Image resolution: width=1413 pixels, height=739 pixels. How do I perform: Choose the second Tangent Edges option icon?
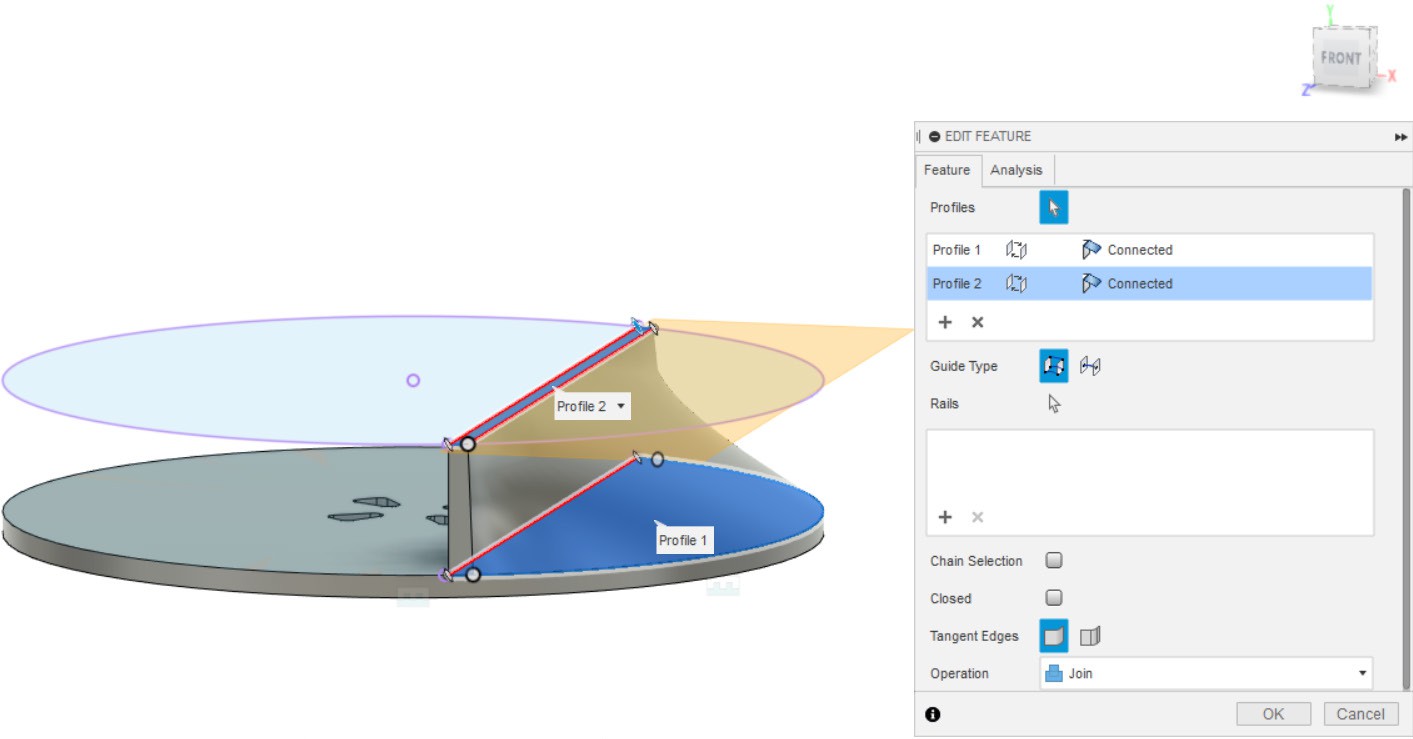[x=1090, y=636]
